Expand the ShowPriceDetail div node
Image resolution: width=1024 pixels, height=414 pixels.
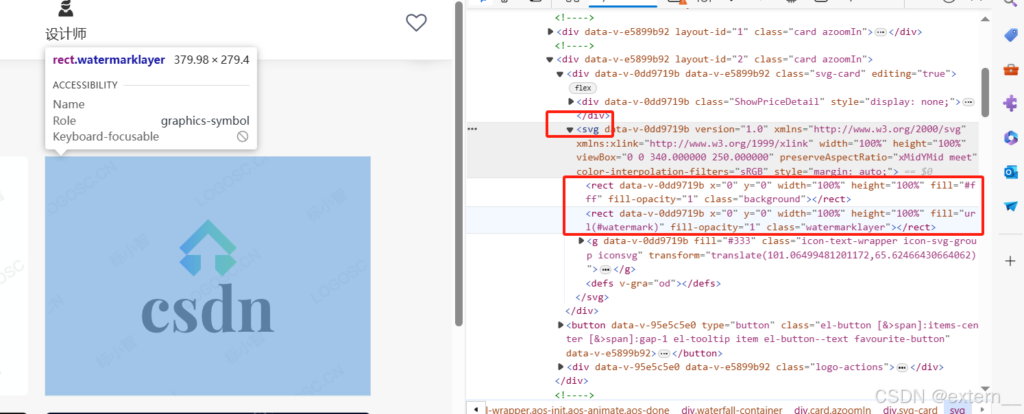point(571,102)
